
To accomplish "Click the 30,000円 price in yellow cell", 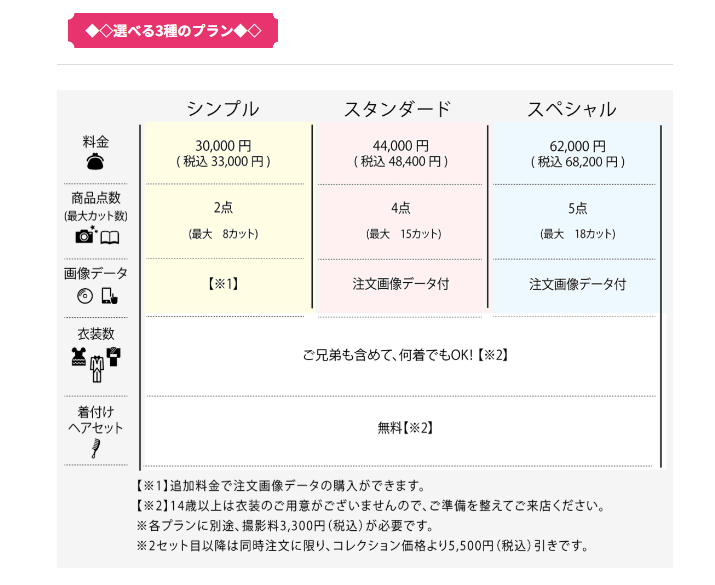I will coord(223,146).
